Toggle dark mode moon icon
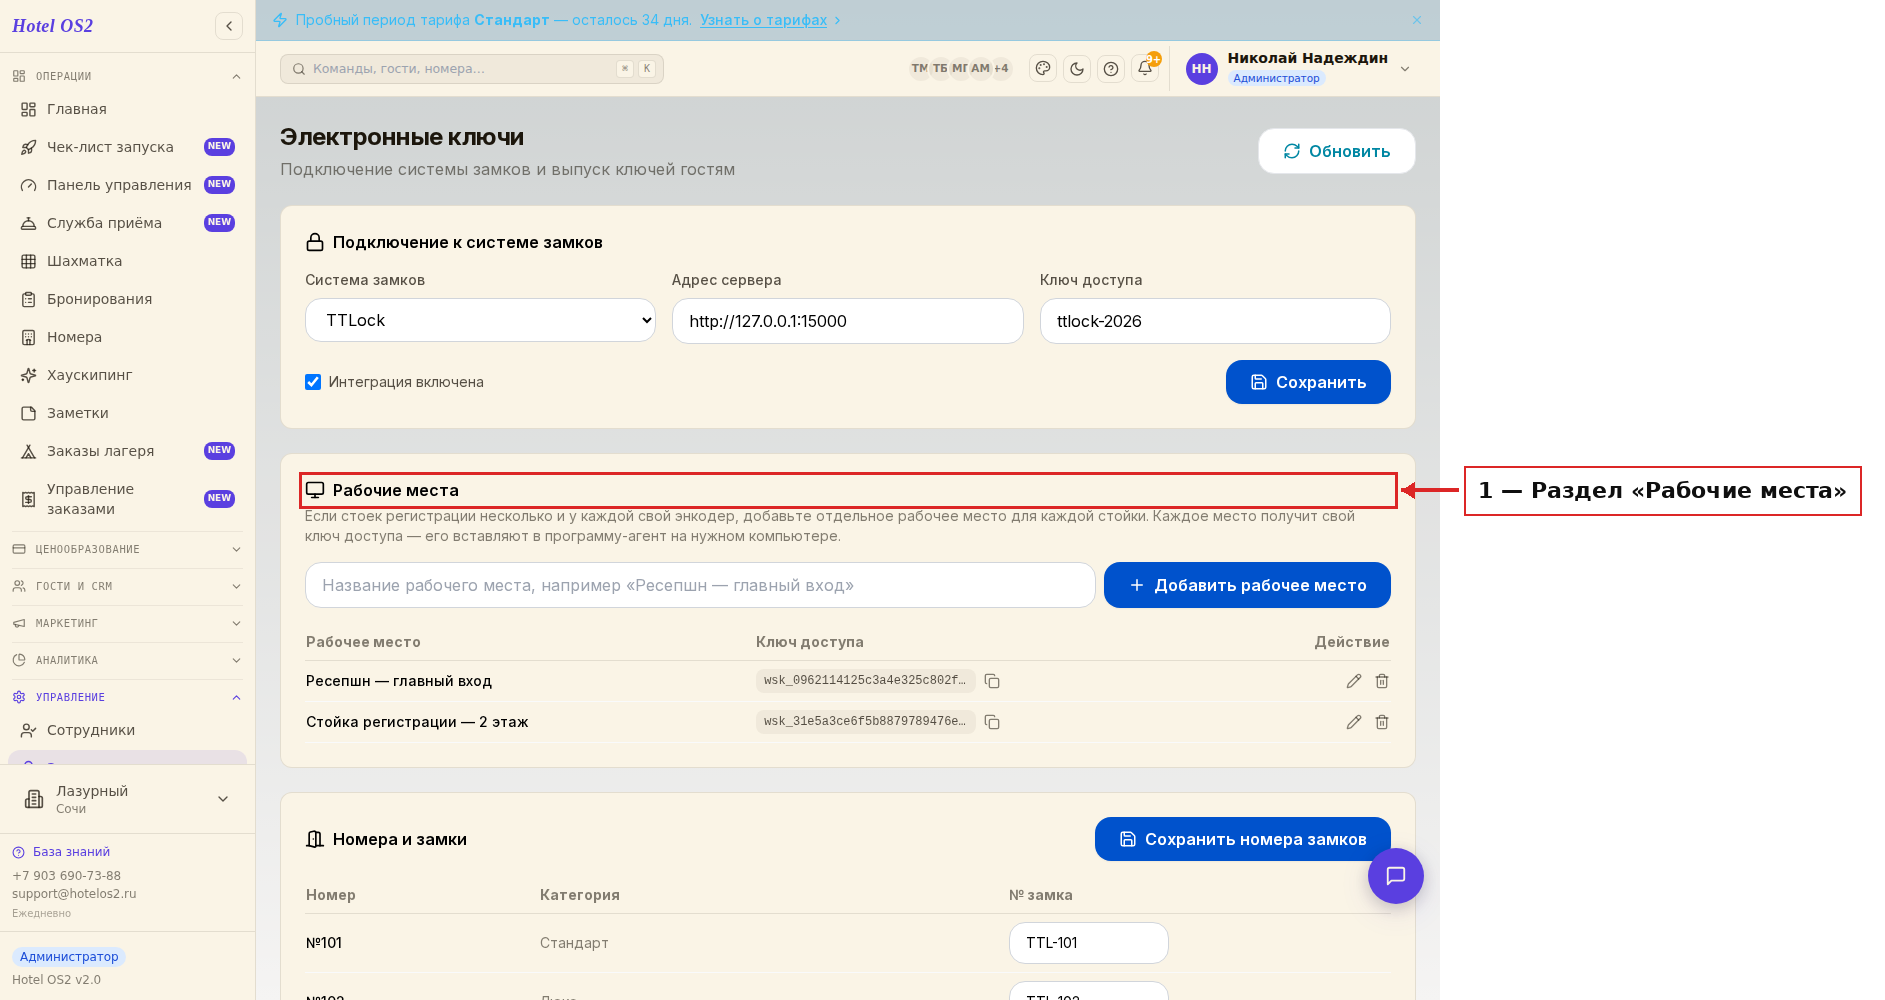The width and height of the screenshot is (1885, 1000). 1077,69
